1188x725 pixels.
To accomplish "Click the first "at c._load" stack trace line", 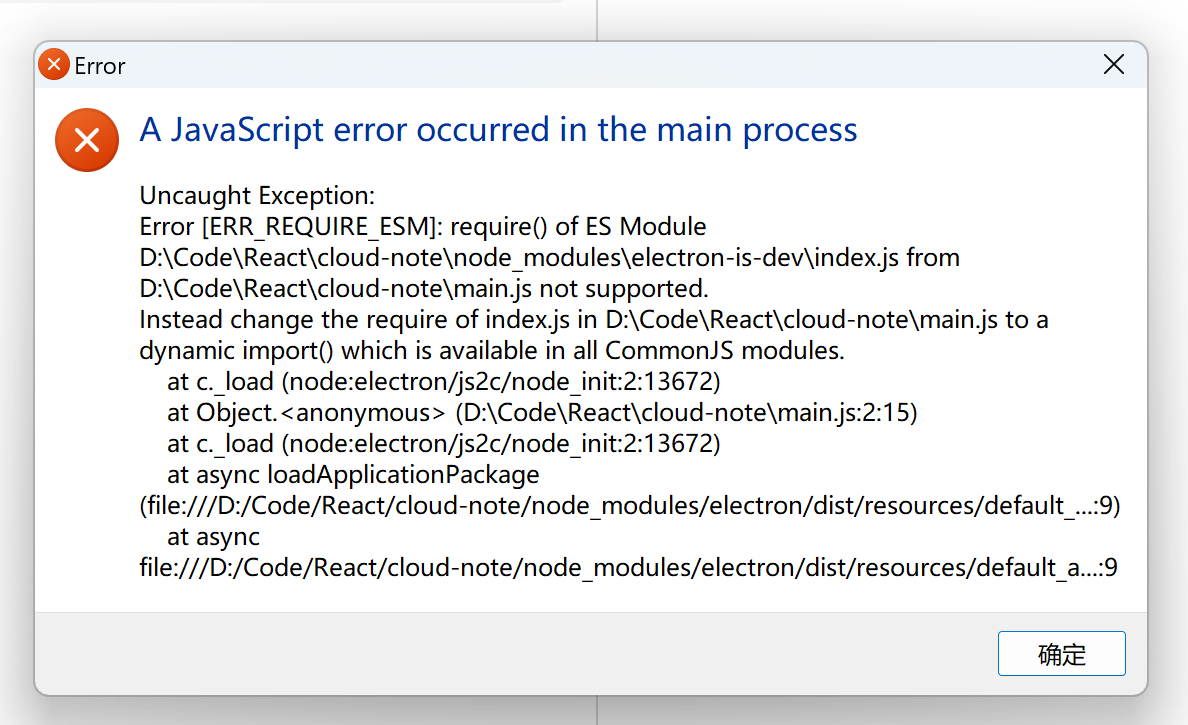I will click(x=443, y=382).
